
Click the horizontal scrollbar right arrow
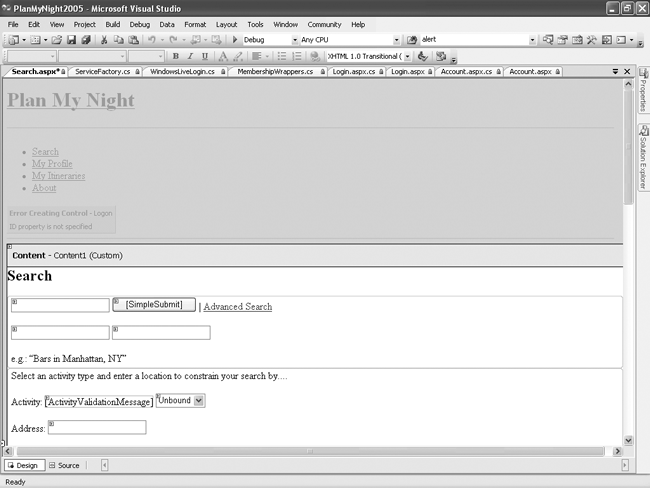tap(617, 451)
